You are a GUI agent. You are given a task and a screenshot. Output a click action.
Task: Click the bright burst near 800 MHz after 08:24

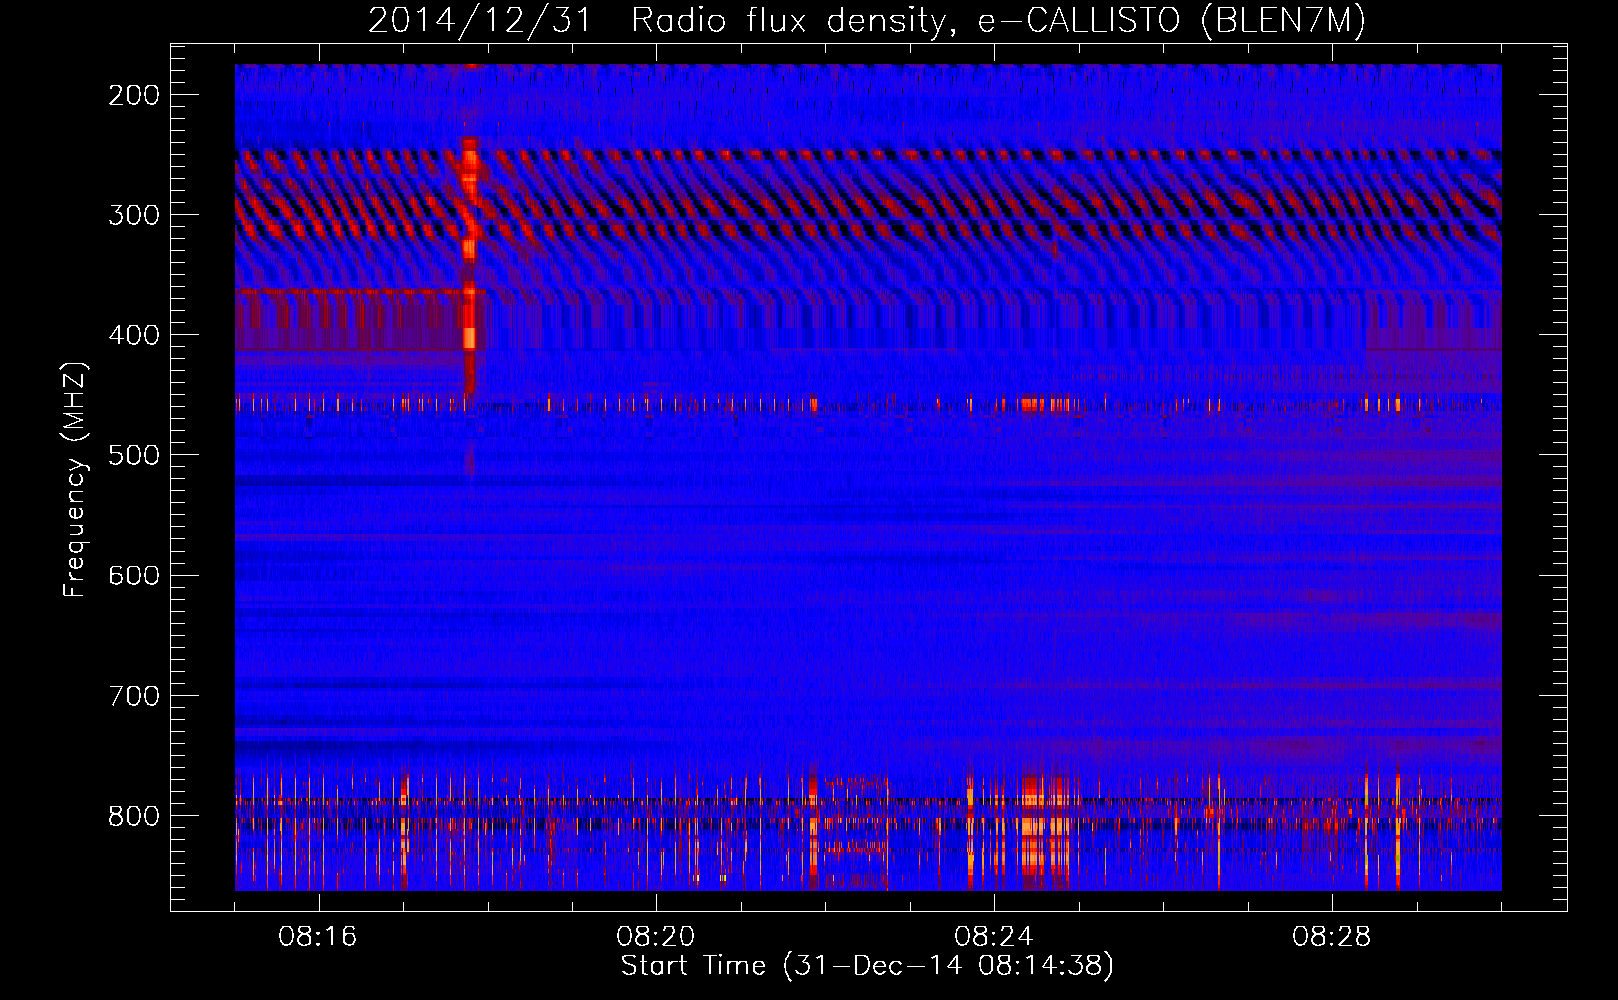(x=1045, y=828)
